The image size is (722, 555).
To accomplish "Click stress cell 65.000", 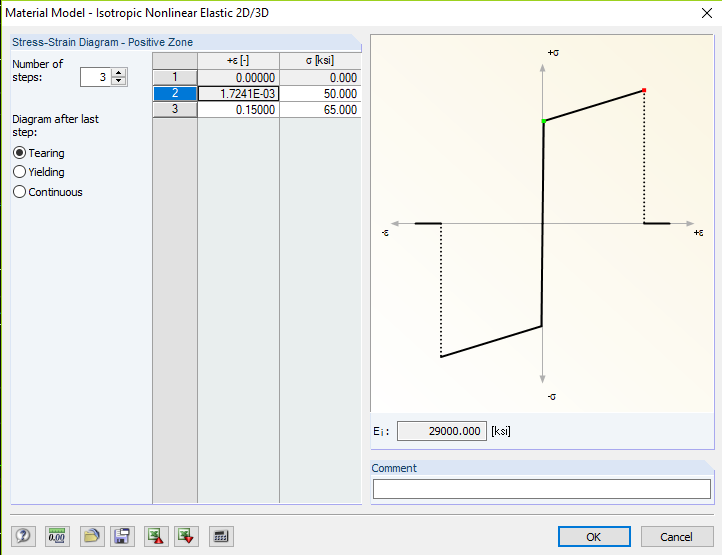I will click(320, 110).
